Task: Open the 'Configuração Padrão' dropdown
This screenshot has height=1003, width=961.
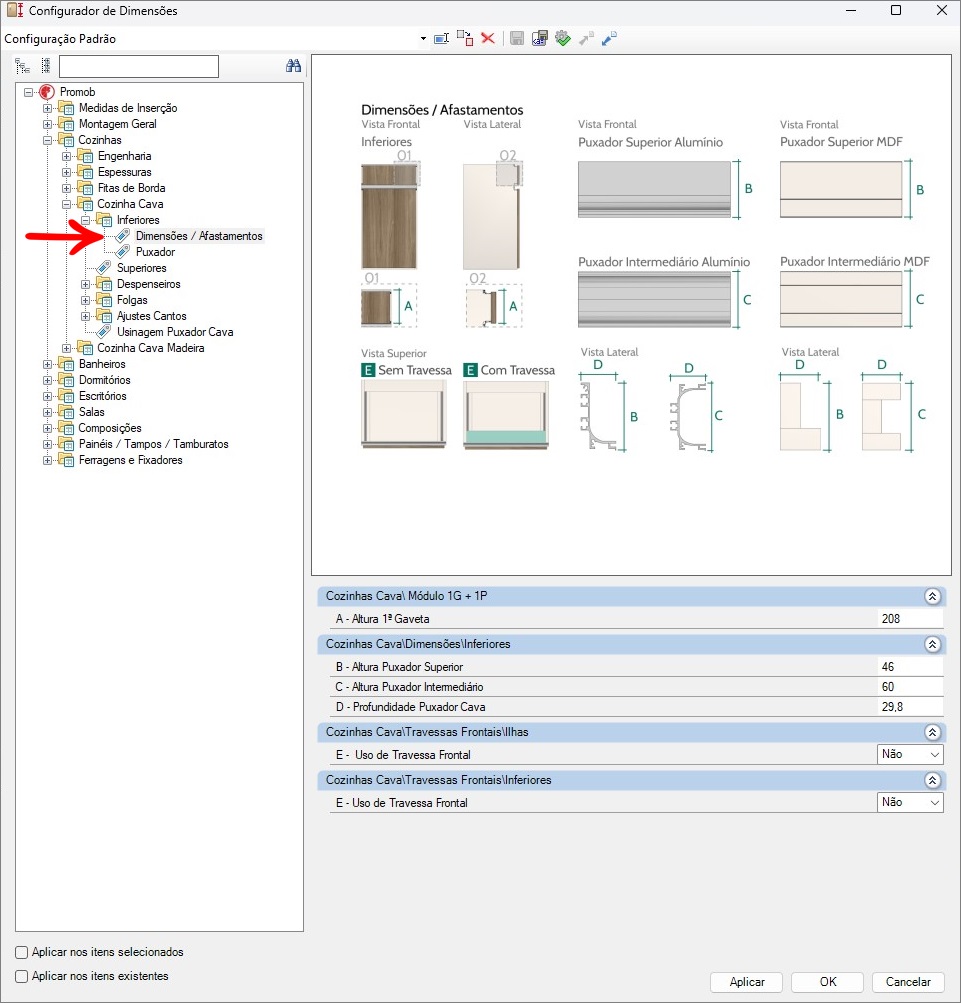Action: (424, 39)
